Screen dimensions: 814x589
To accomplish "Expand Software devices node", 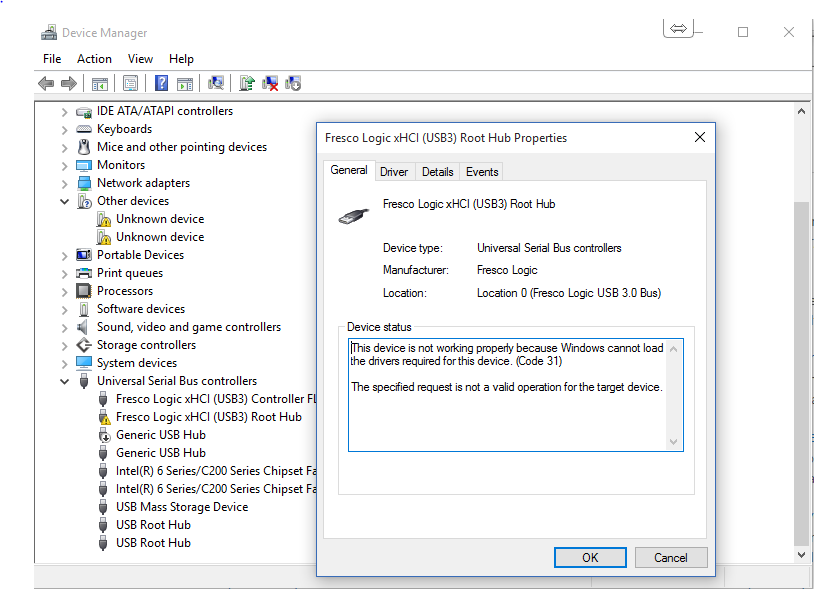I will tap(64, 309).
